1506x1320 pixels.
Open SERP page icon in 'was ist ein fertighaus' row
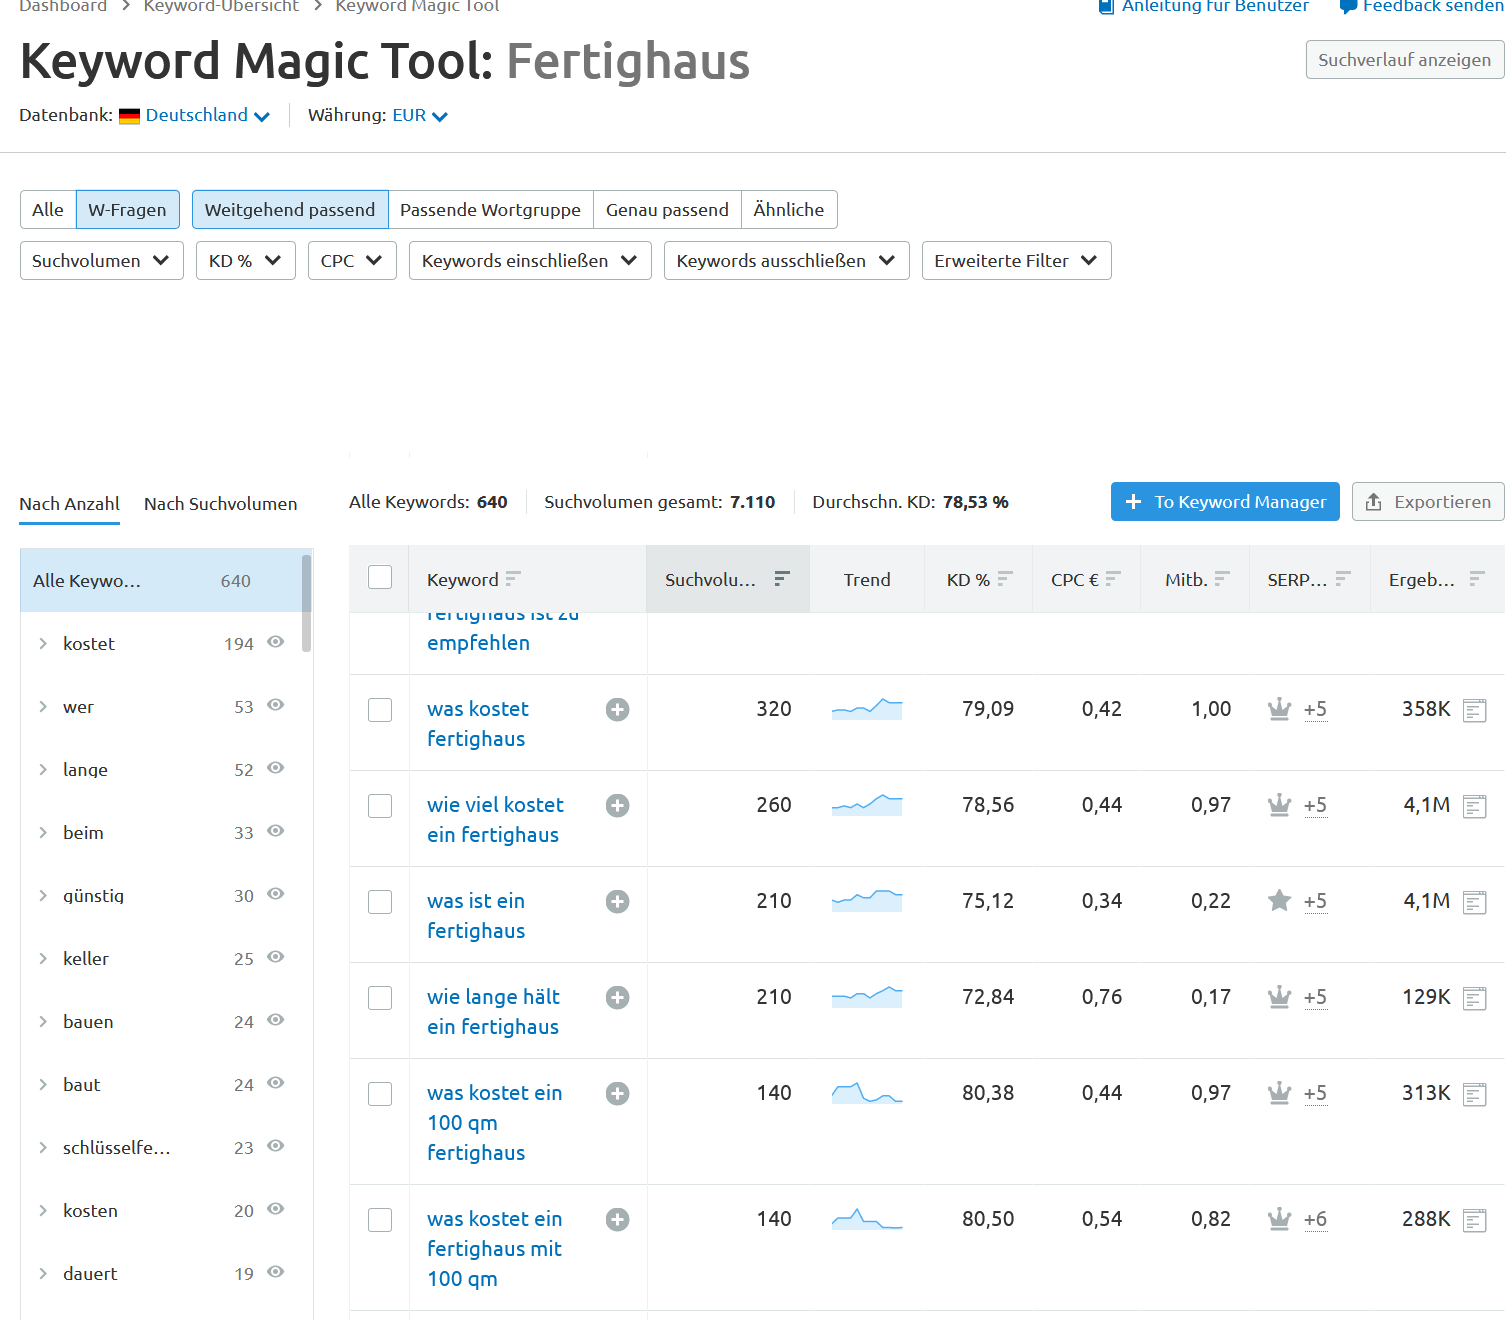click(x=1474, y=902)
